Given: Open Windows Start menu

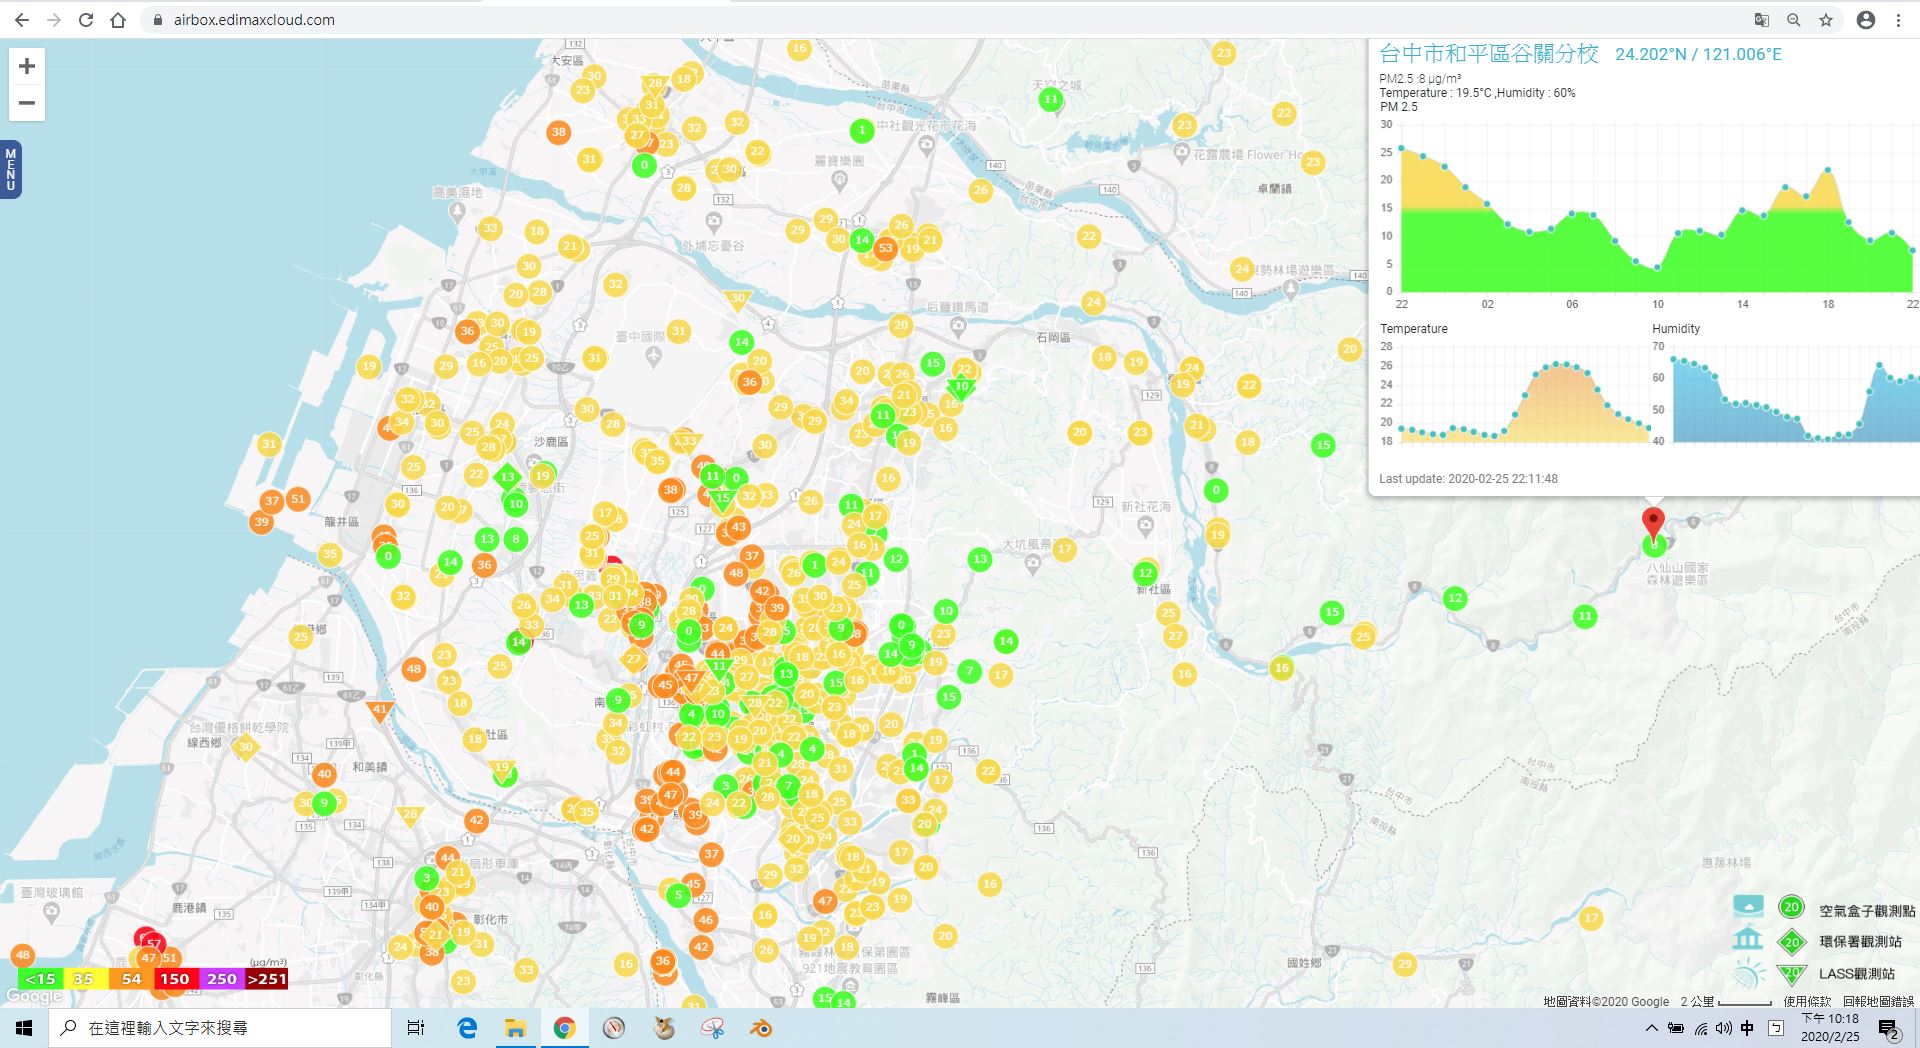Looking at the screenshot, I should pos(24,1028).
